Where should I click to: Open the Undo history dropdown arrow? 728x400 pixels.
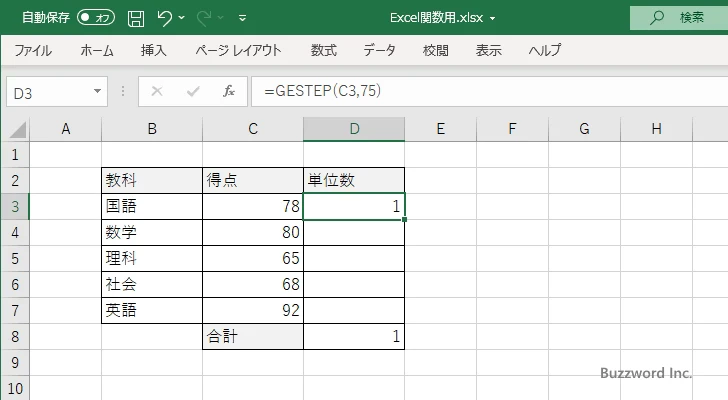[x=182, y=18]
